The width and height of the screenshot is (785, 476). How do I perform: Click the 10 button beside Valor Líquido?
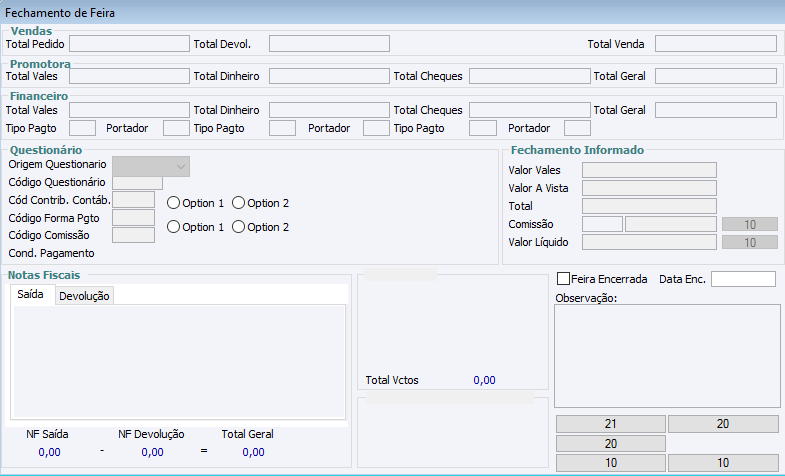click(x=749, y=243)
